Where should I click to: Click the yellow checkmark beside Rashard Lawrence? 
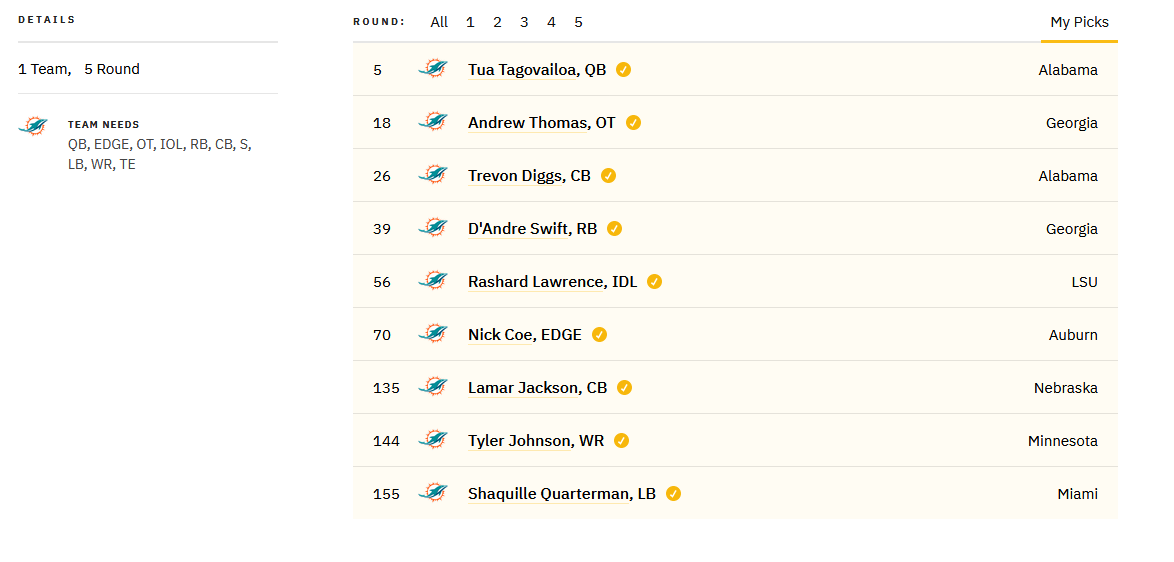click(654, 281)
